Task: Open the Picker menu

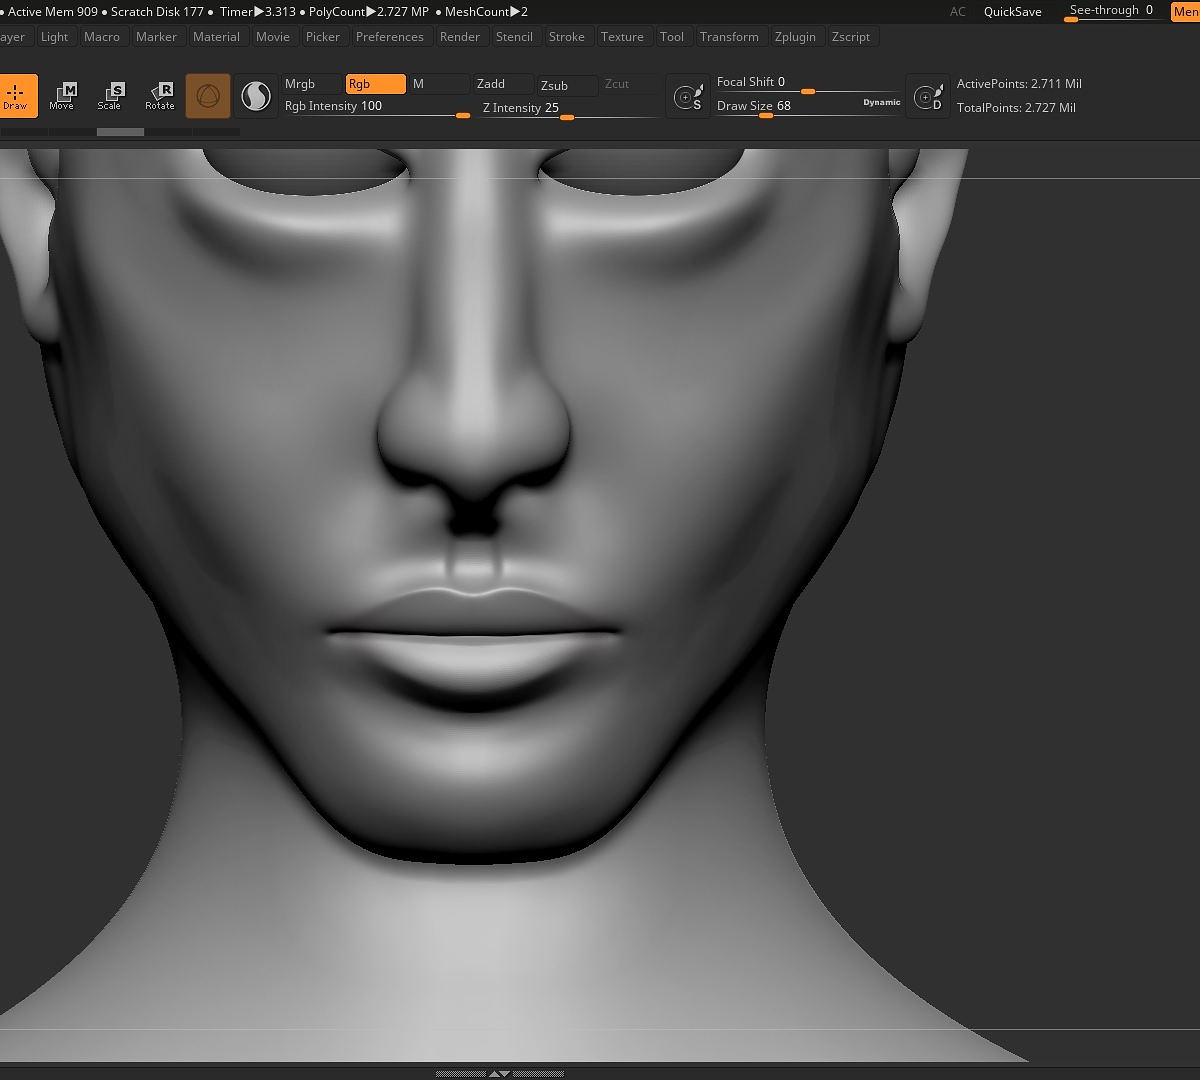Action: coord(323,37)
